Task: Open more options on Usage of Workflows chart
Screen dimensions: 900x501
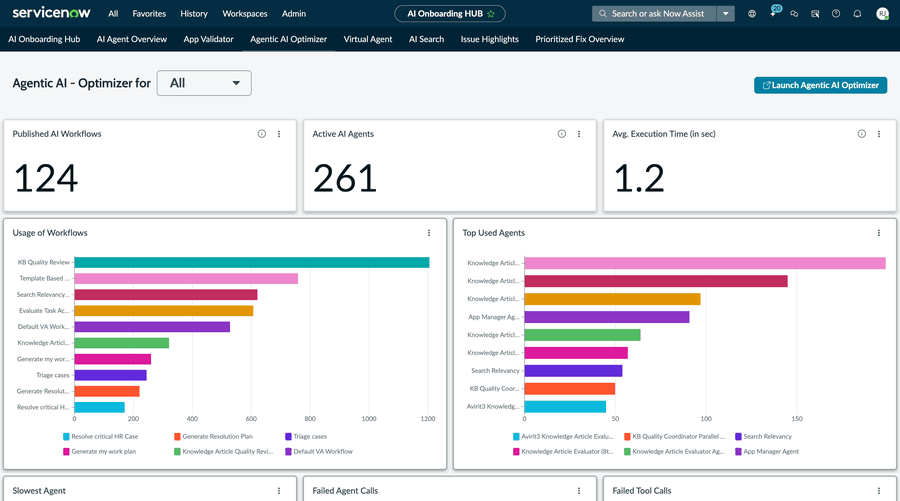Action: pos(429,233)
